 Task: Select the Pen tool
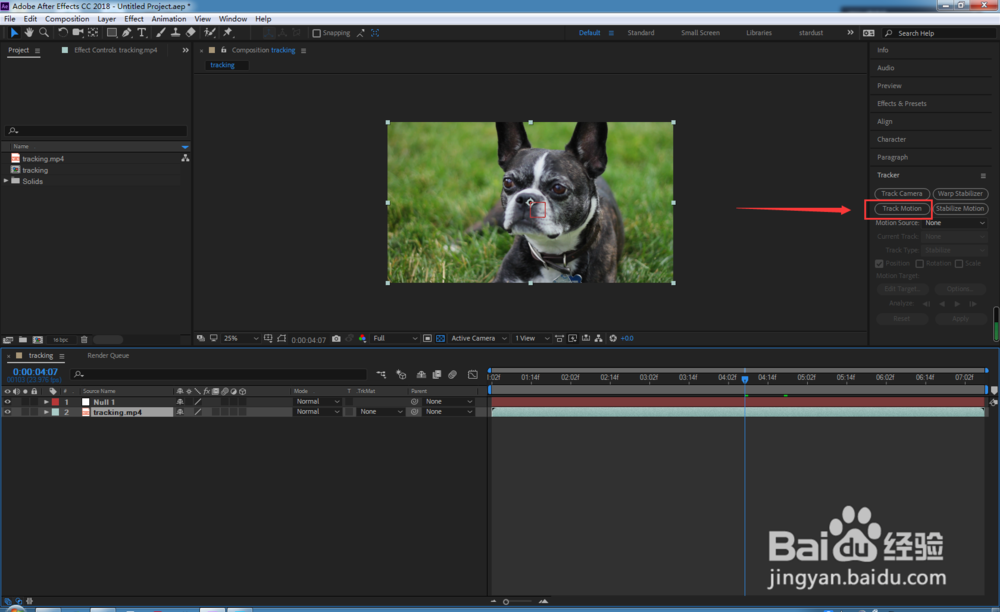[x=127, y=33]
